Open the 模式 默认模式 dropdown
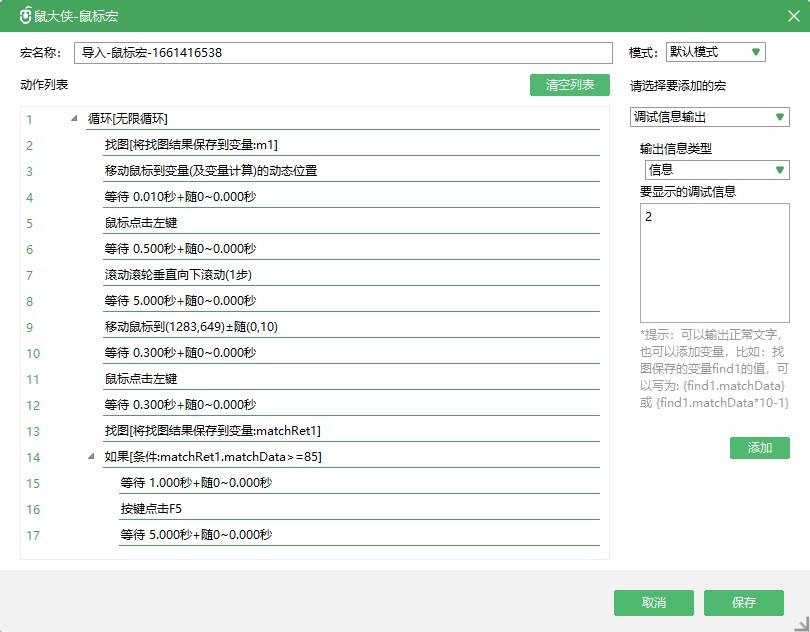Viewport: 810px width, 632px height. pyautogui.click(x=715, y=52)
